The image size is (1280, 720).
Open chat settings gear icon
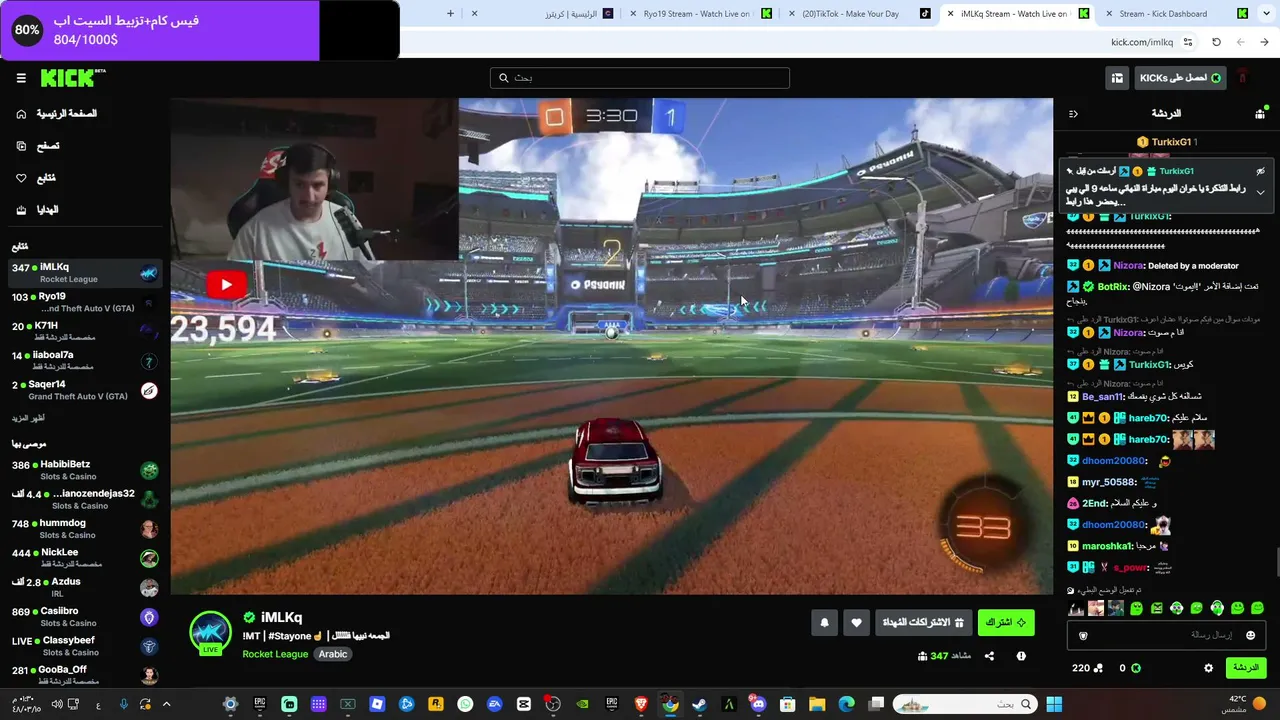1208,668
